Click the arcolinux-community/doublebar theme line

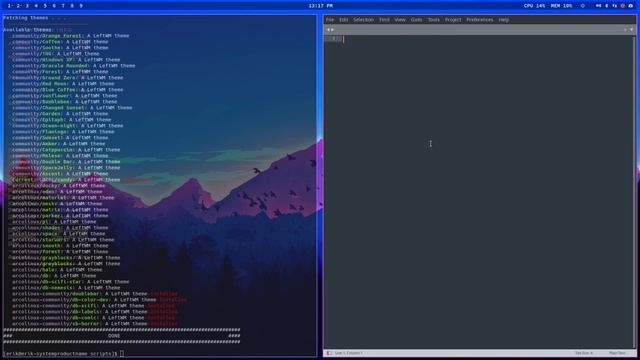pyautogui.click(x=95, y=294)
